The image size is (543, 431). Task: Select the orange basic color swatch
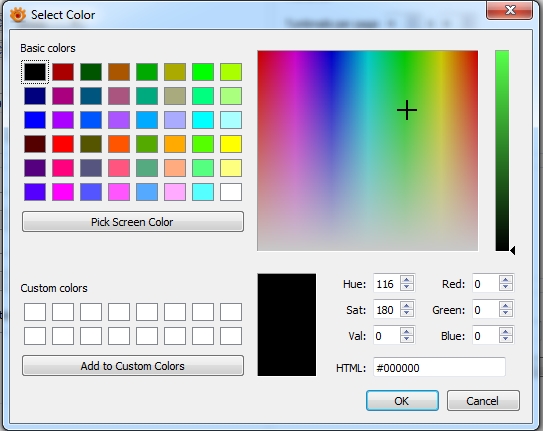pos(175,144)
